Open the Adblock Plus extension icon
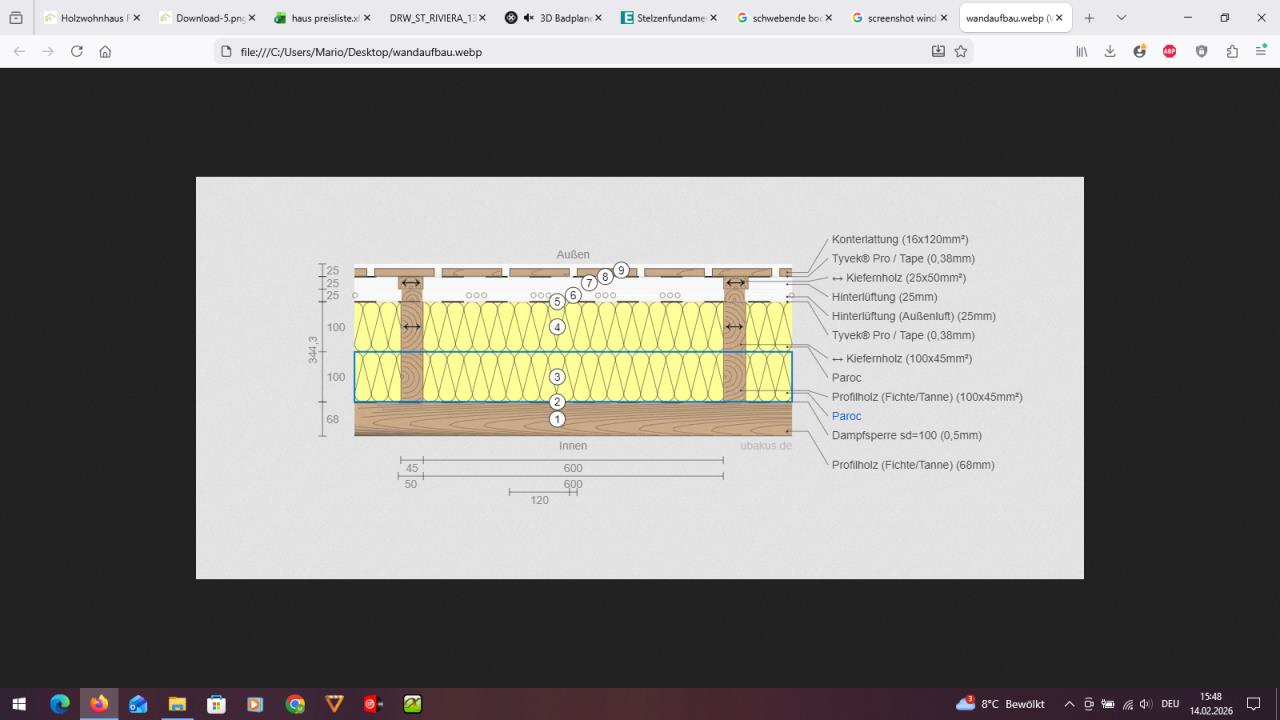1280x720 pixels. [x=1170, y=51]
